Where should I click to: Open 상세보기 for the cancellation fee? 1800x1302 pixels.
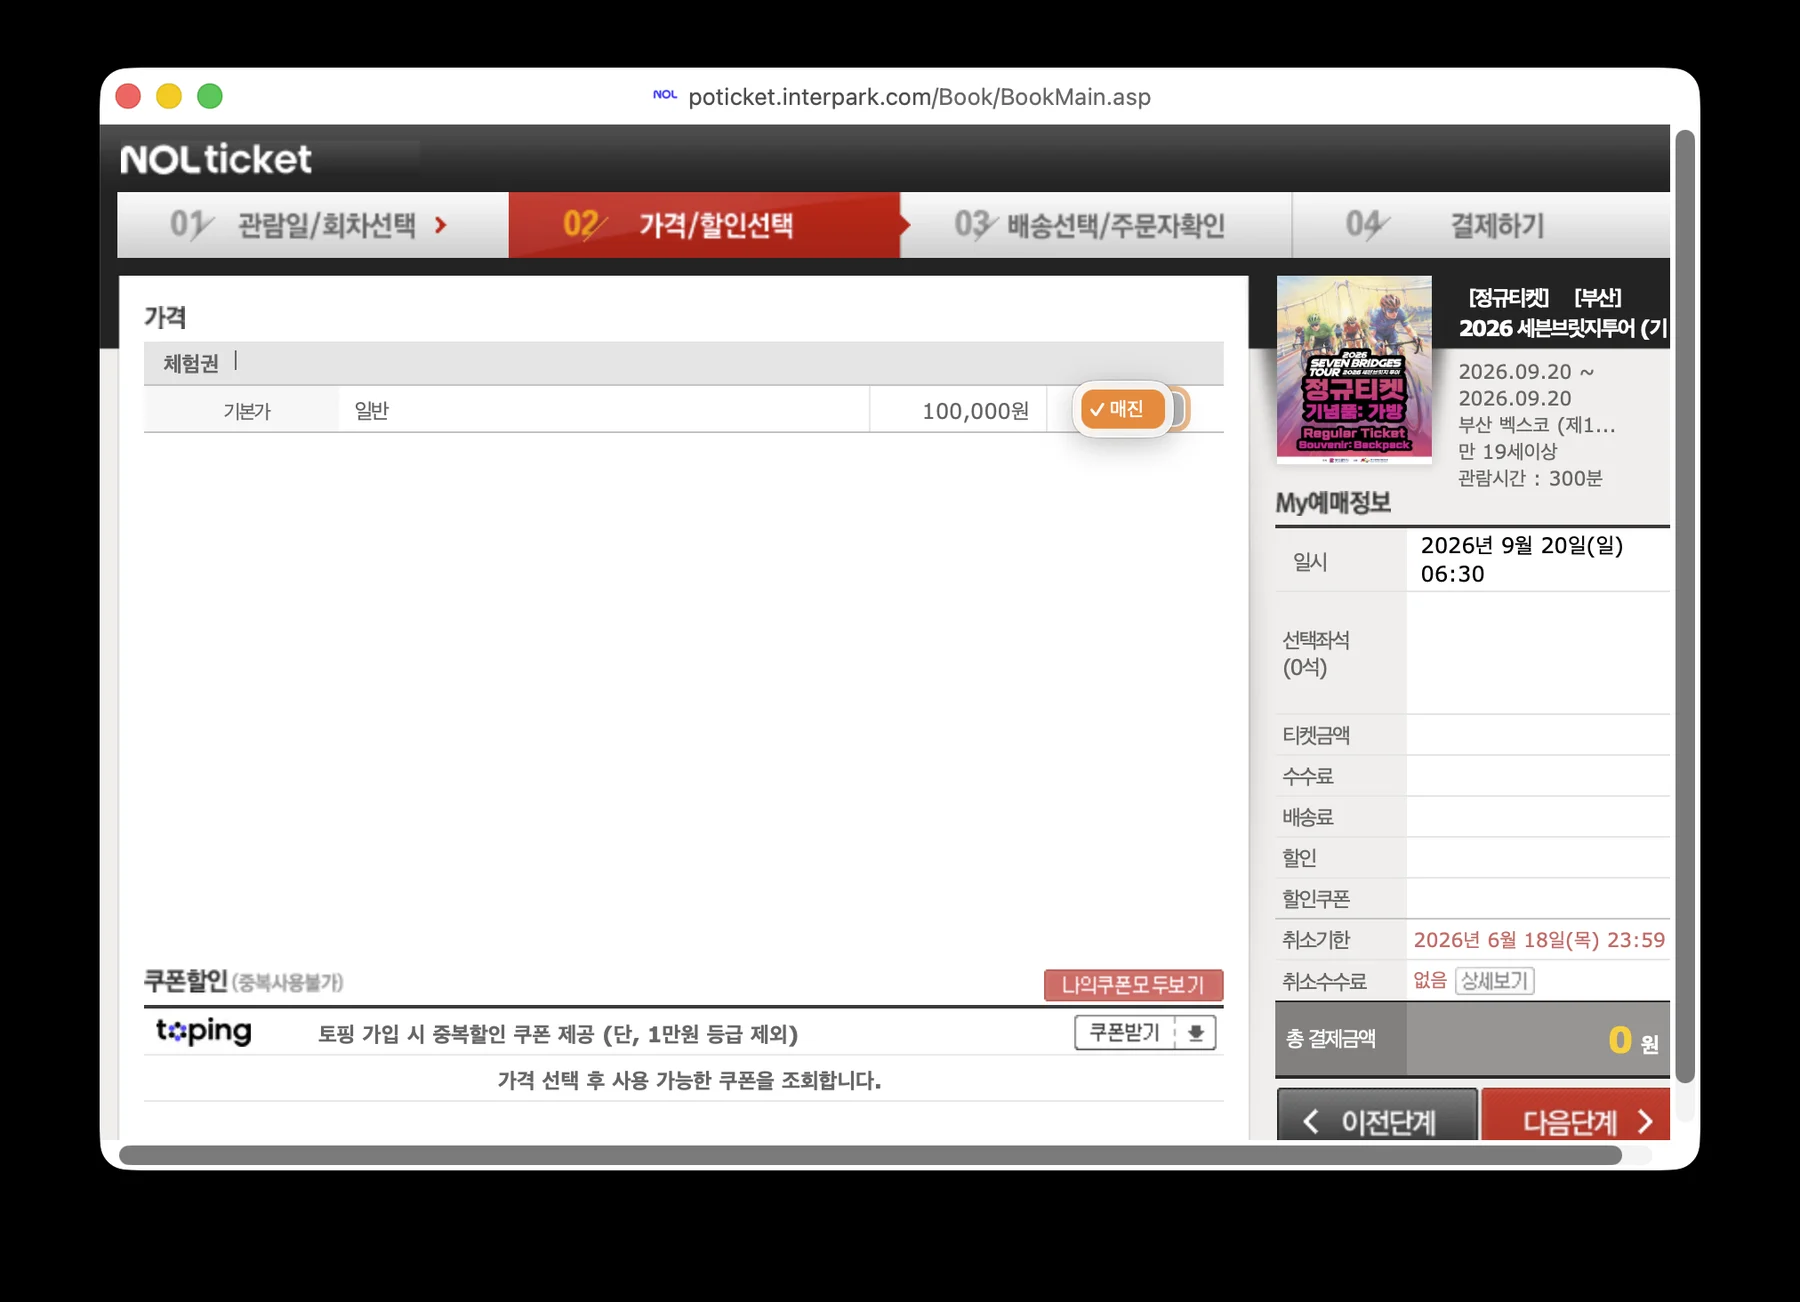1494,980
